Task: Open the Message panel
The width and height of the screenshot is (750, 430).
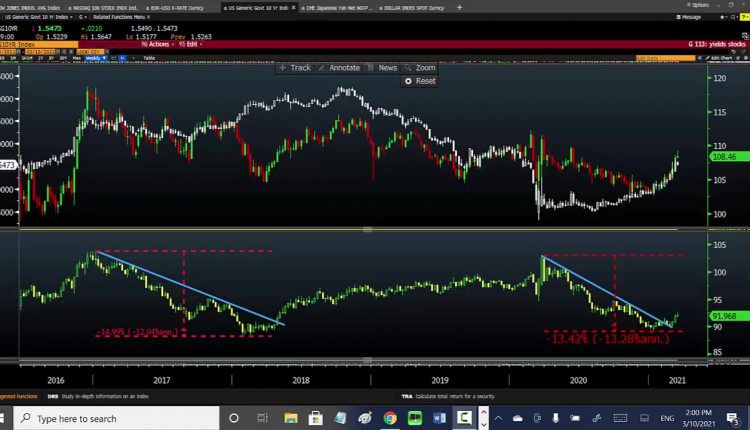Action: [x=688, y=17]
